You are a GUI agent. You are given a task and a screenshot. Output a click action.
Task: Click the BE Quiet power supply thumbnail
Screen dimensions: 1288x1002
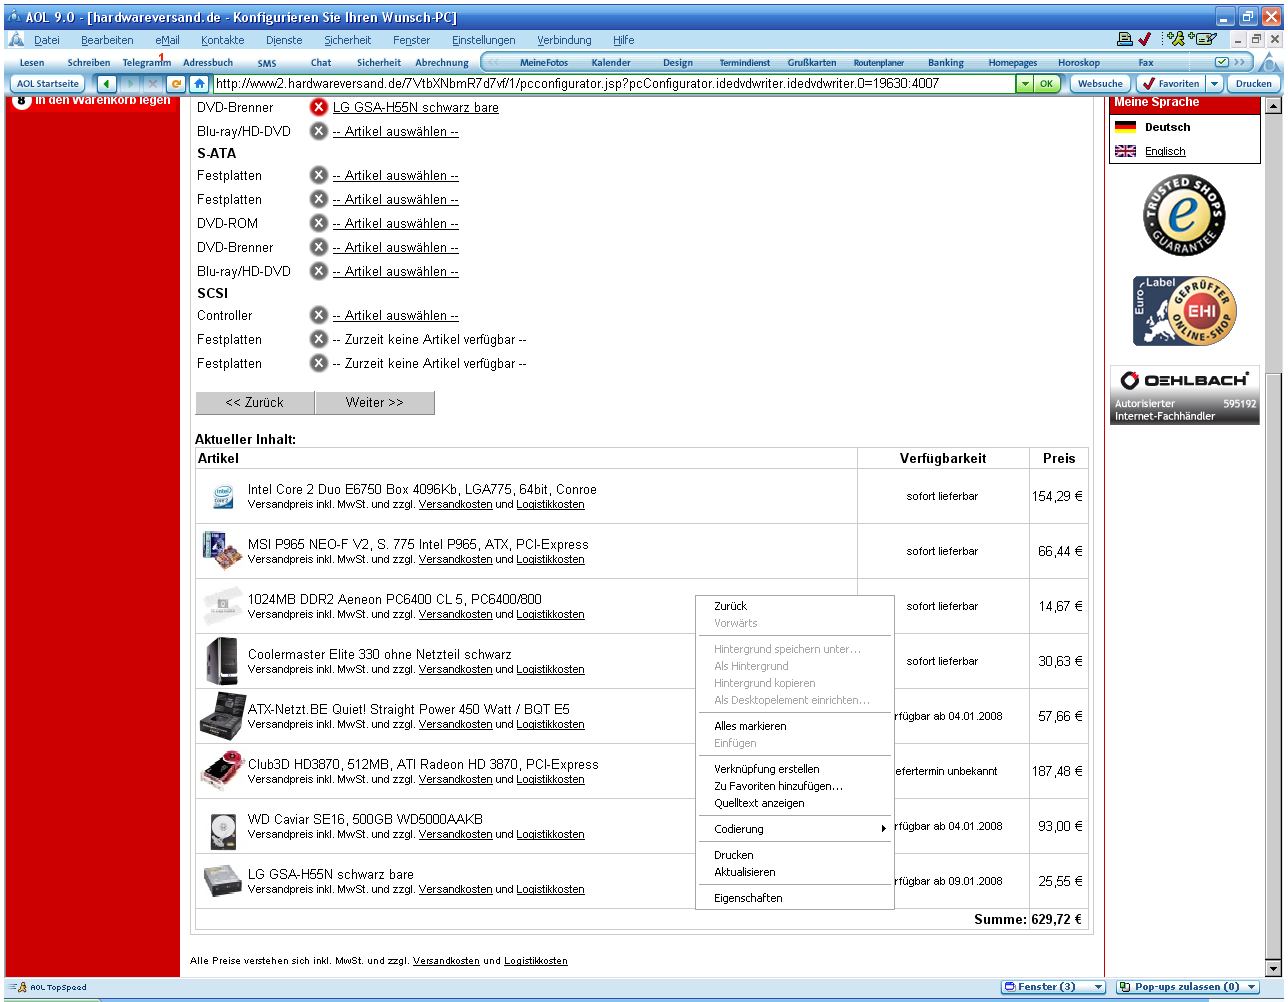[x=221, y=716]
